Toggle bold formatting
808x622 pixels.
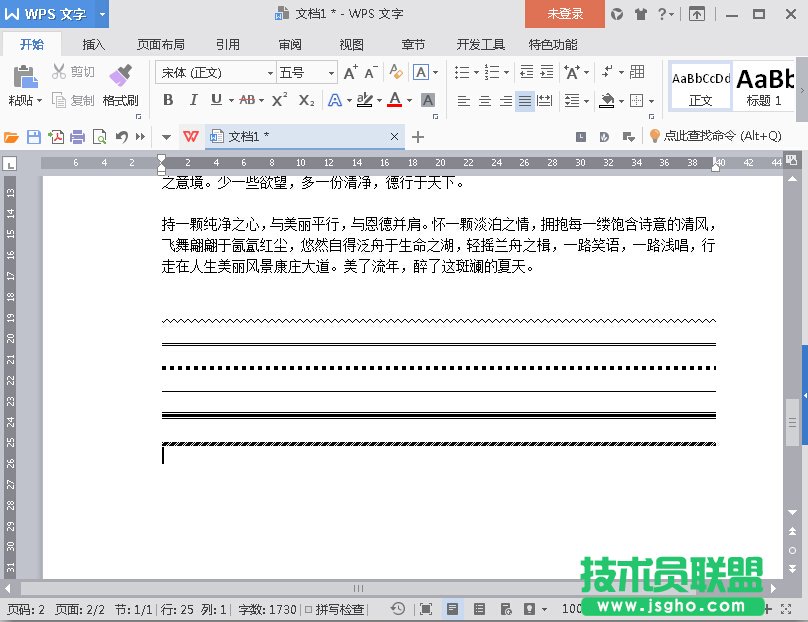pyautogui.click(x=168, y=100)
